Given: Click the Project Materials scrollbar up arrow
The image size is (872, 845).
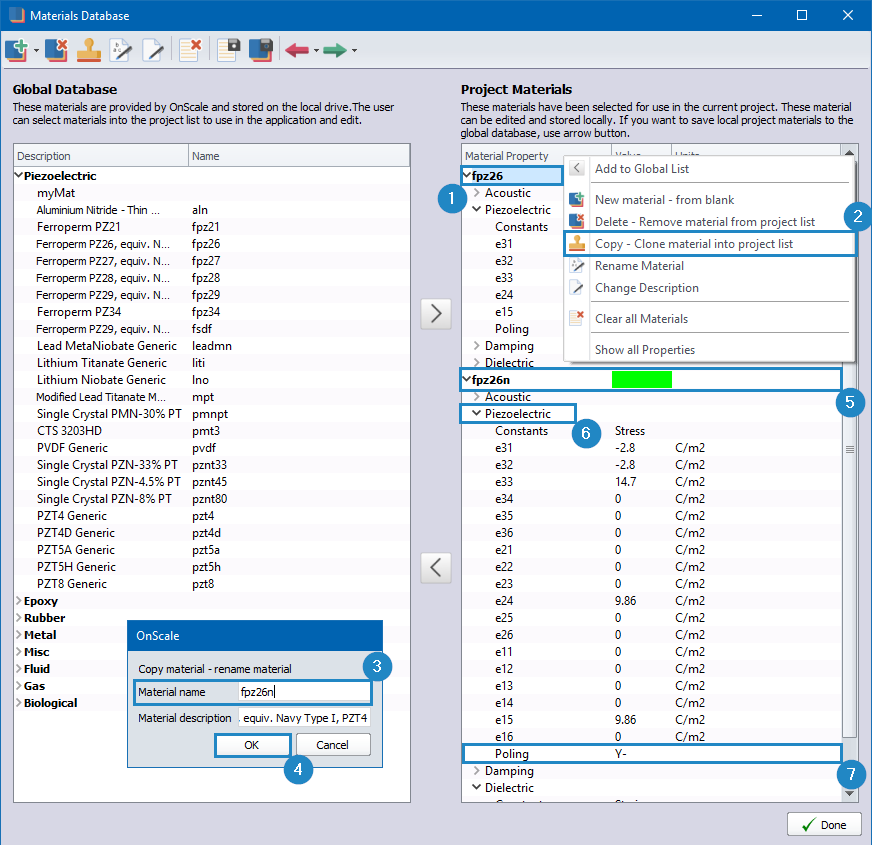Looking at the screenshot, I should (849, 152).
